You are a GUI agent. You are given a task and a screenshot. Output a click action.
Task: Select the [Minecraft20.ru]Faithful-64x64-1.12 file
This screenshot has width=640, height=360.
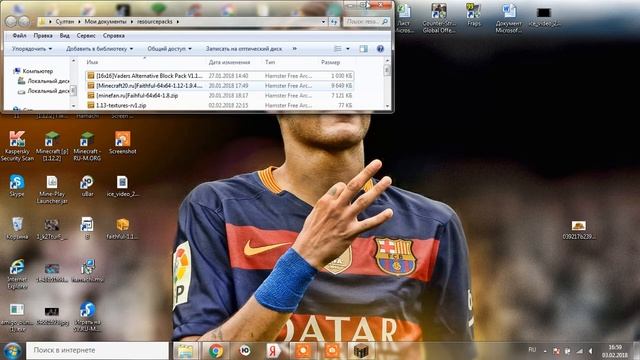220,86
